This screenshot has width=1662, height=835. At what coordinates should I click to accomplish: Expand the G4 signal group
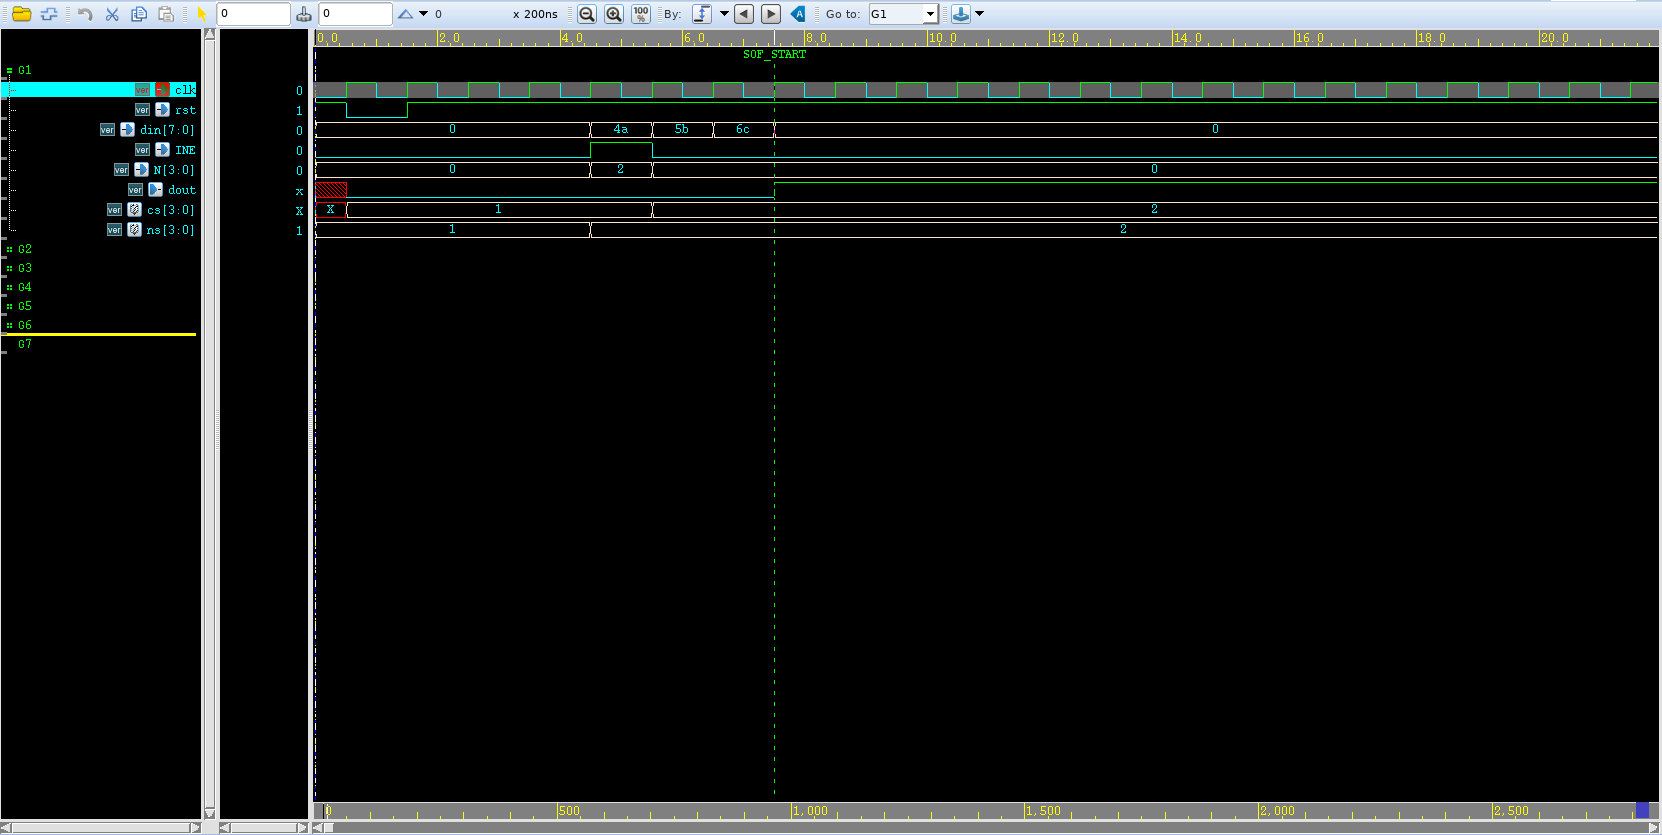tap(10, 288)
